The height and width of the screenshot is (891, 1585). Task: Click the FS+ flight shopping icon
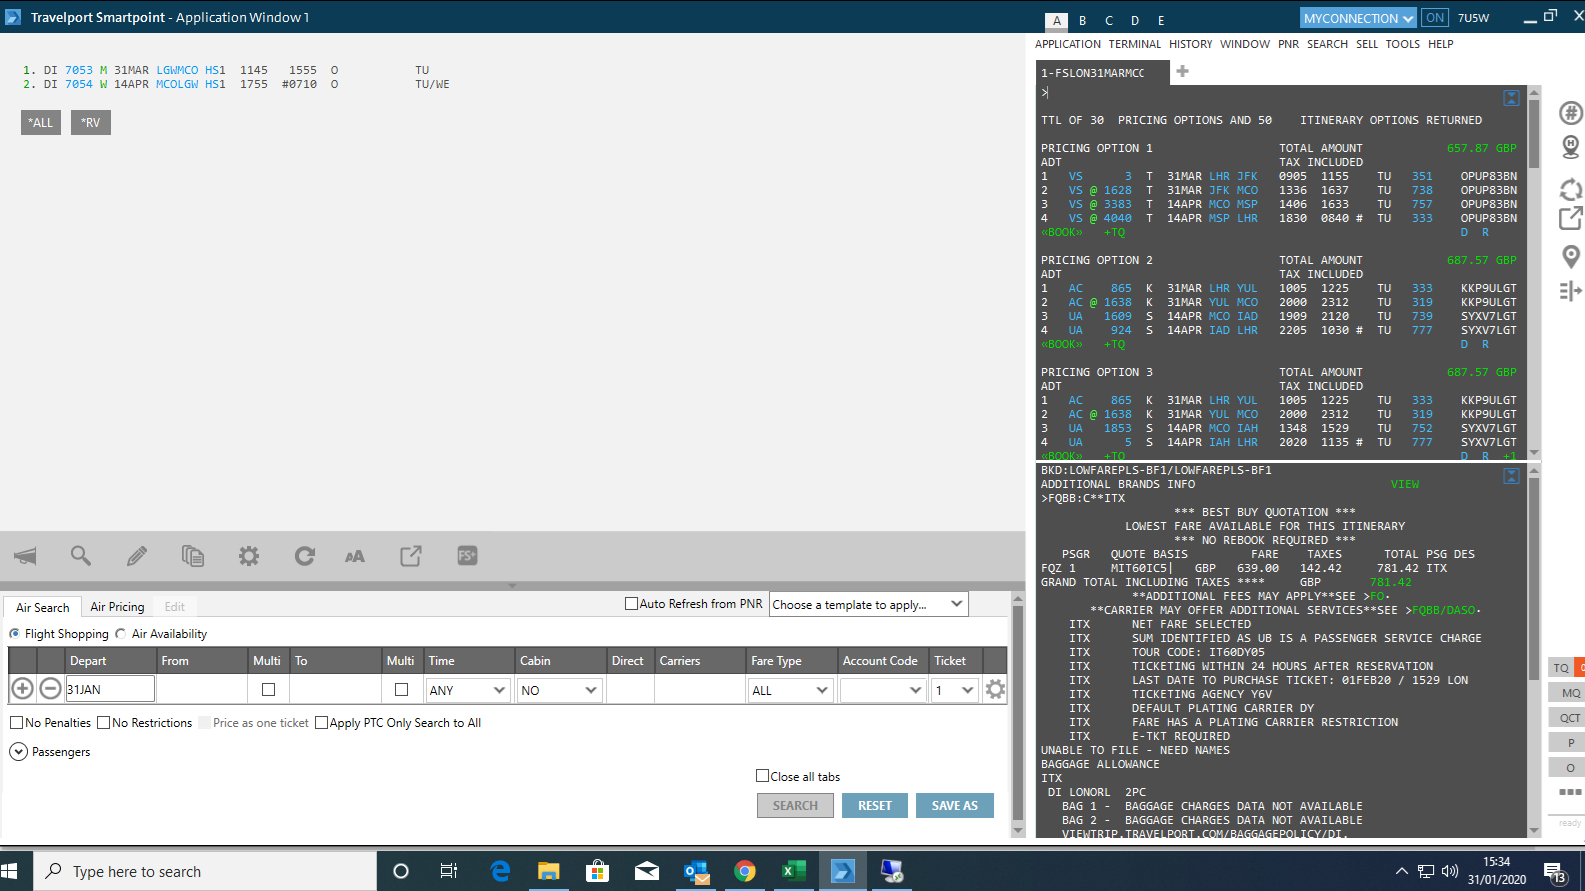click(x=467, y=556)
